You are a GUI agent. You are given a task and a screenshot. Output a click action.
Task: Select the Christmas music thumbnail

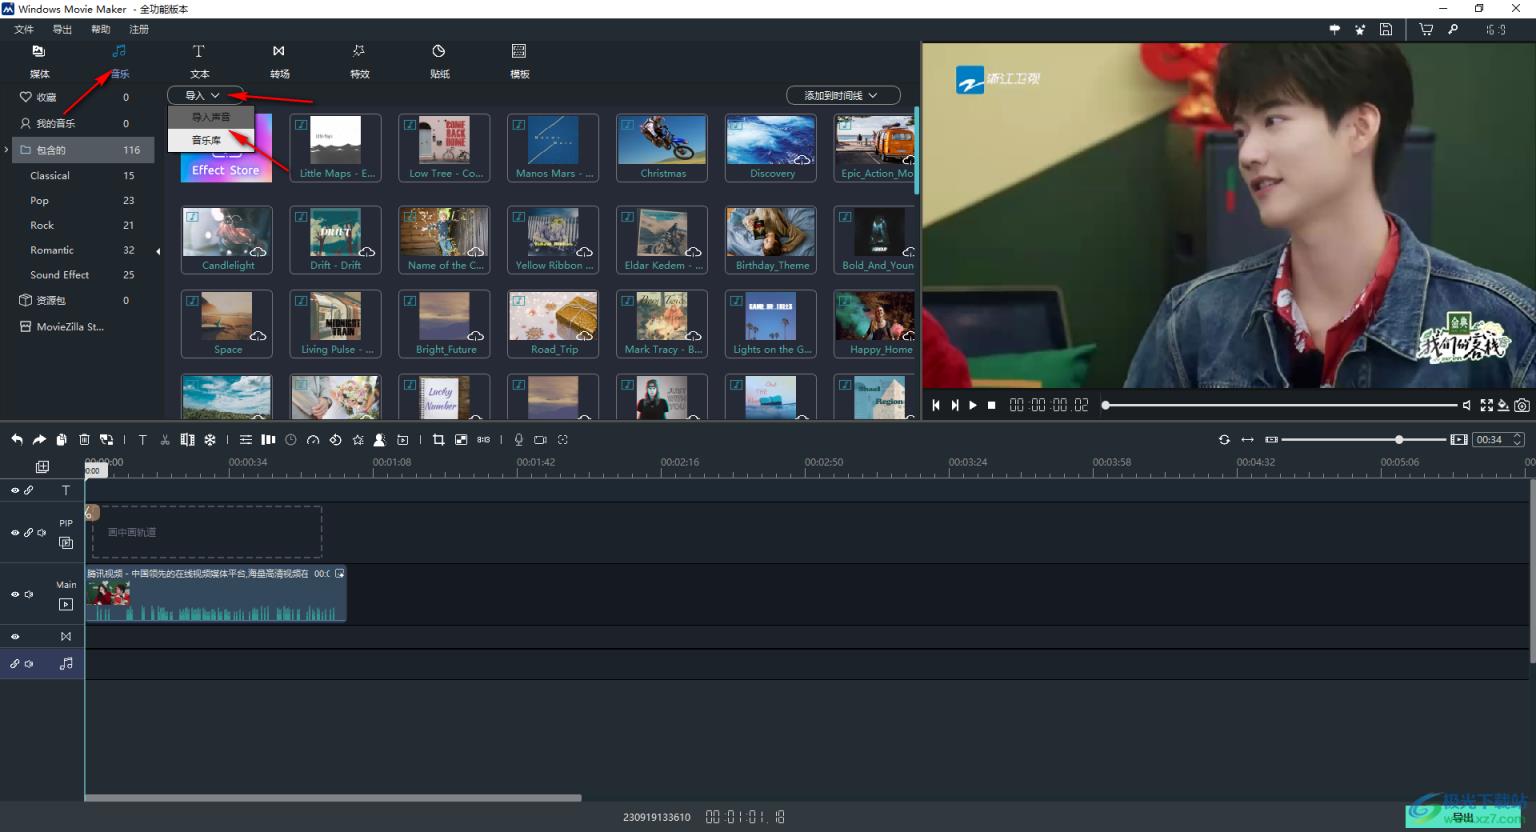662,148
